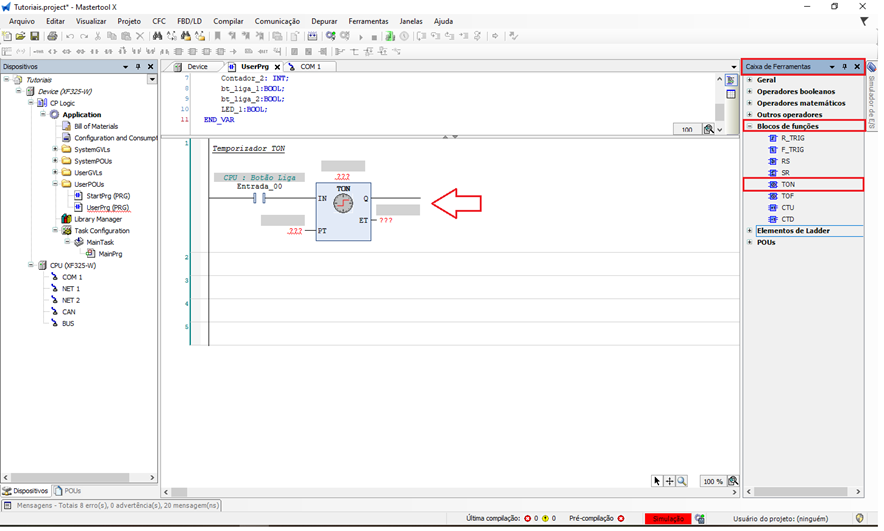Screen dimensions: 884x531
Task: Click the Save project toolbar icon
Action: pos(35,36)
